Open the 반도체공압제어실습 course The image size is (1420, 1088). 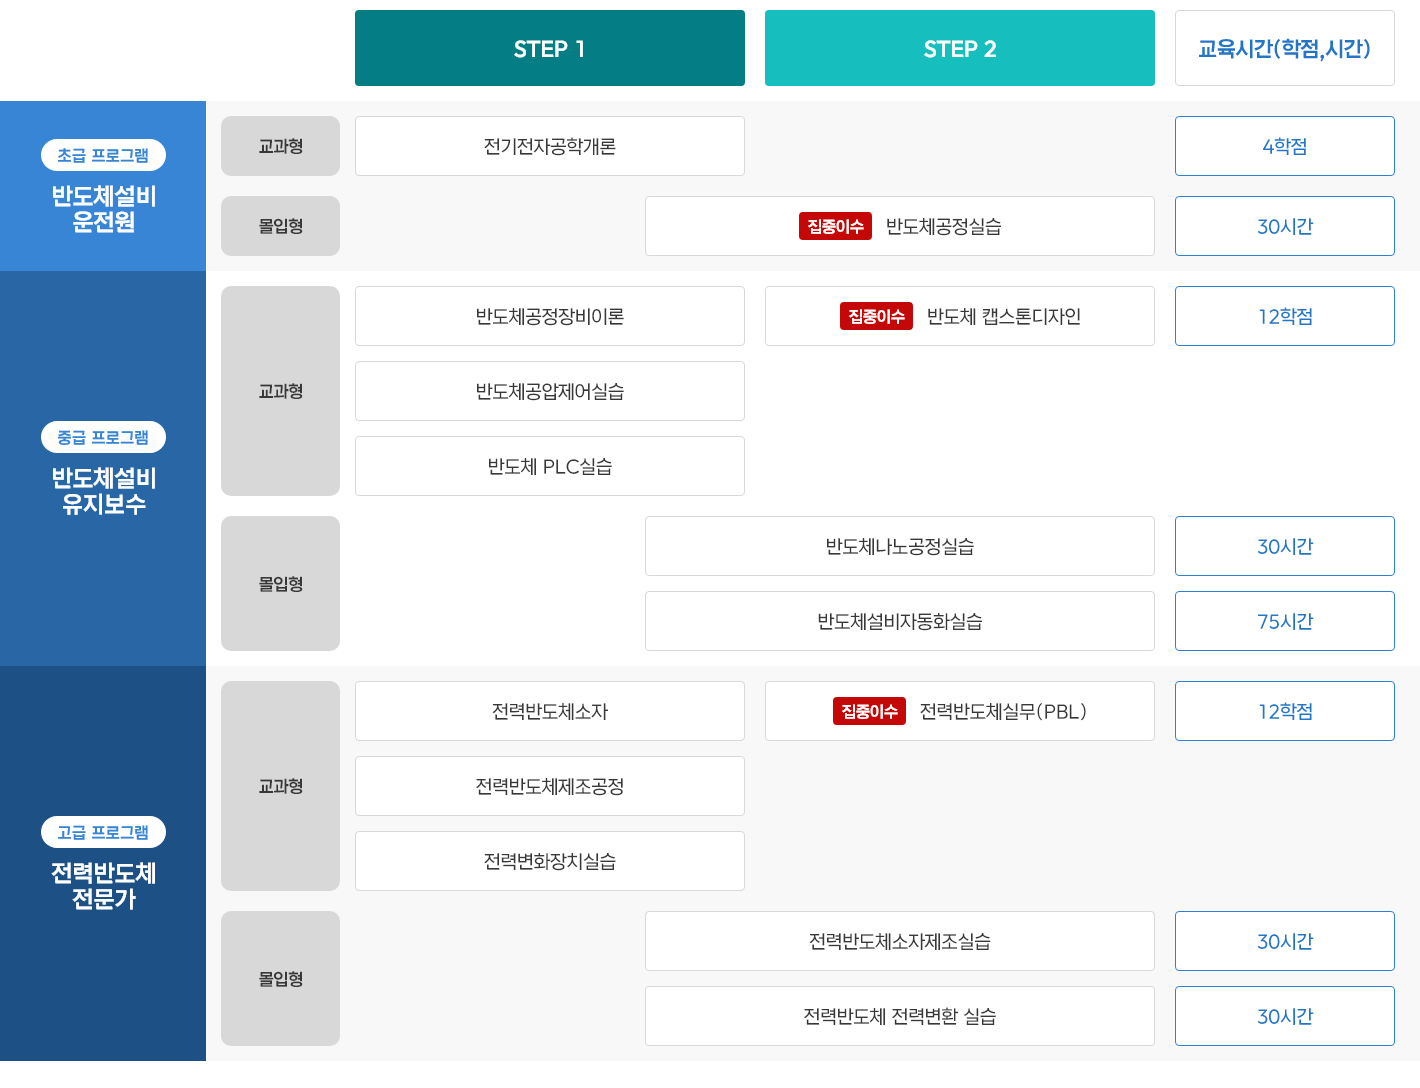(550, 391)
